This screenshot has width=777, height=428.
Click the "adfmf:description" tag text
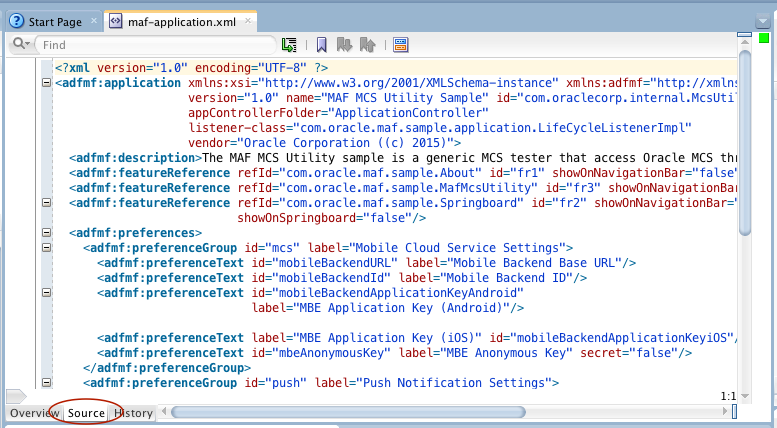coord(136,158)
